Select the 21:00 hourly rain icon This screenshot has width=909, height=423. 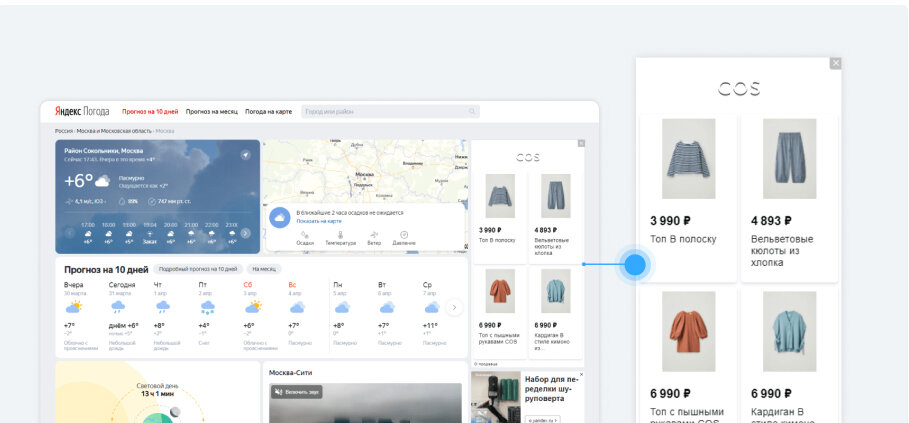191,233
